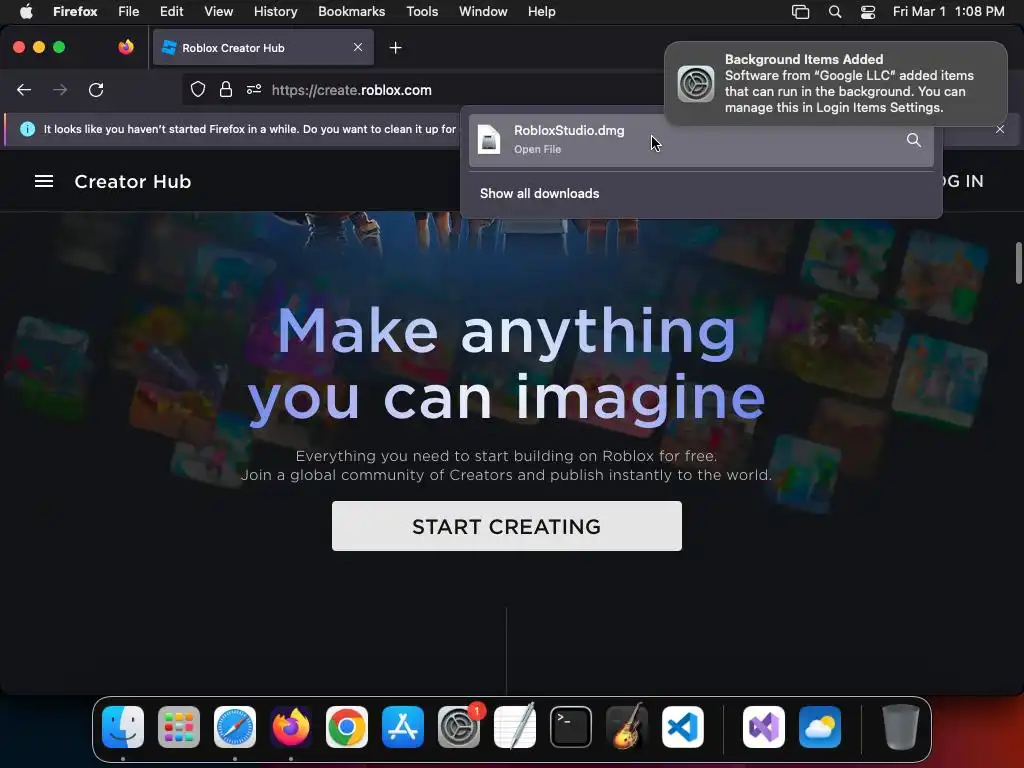Click the Firefox View icon in tab bar

[126, 47]
